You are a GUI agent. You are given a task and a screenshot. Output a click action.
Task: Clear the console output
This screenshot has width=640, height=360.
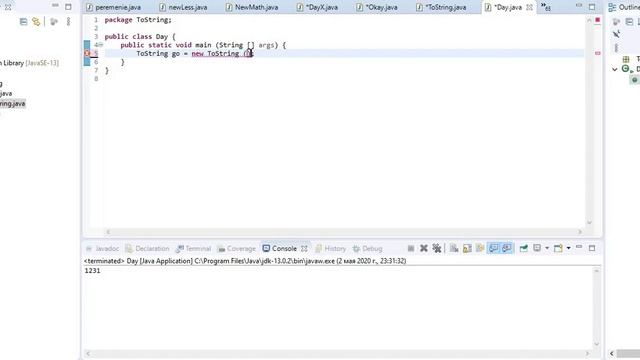point(454,248)
